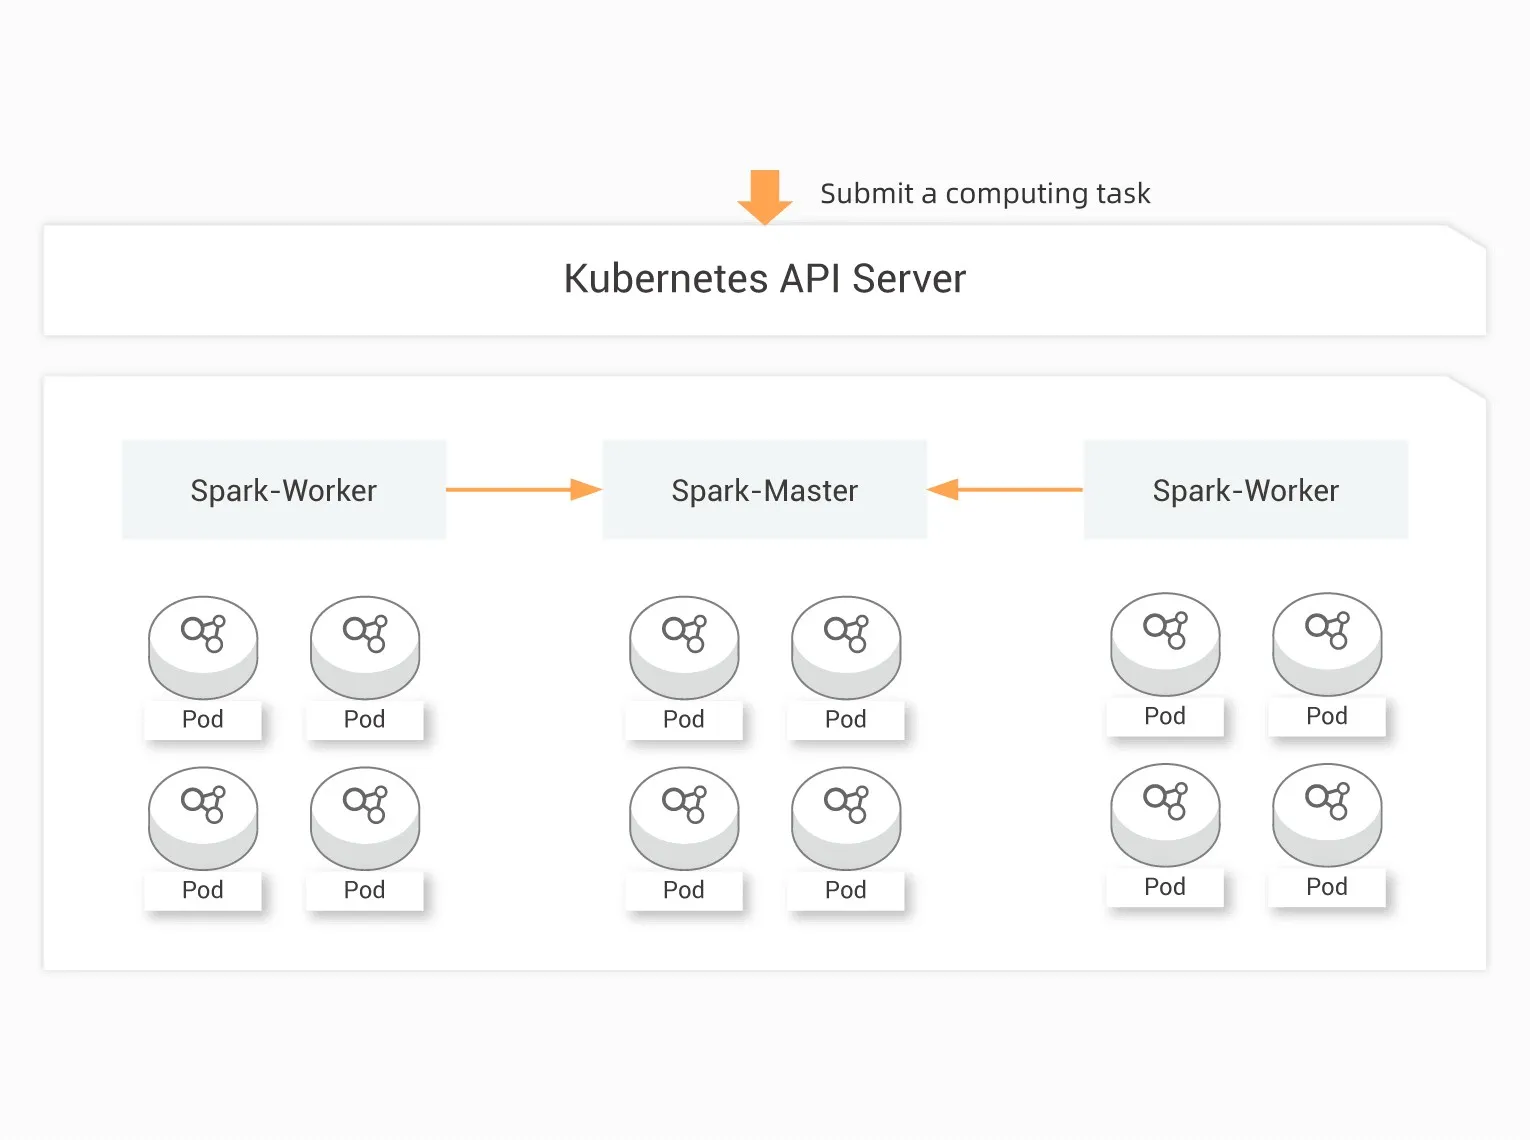Click the Submit a computing task text
1530x1140 pixels.
pos(985,193)
